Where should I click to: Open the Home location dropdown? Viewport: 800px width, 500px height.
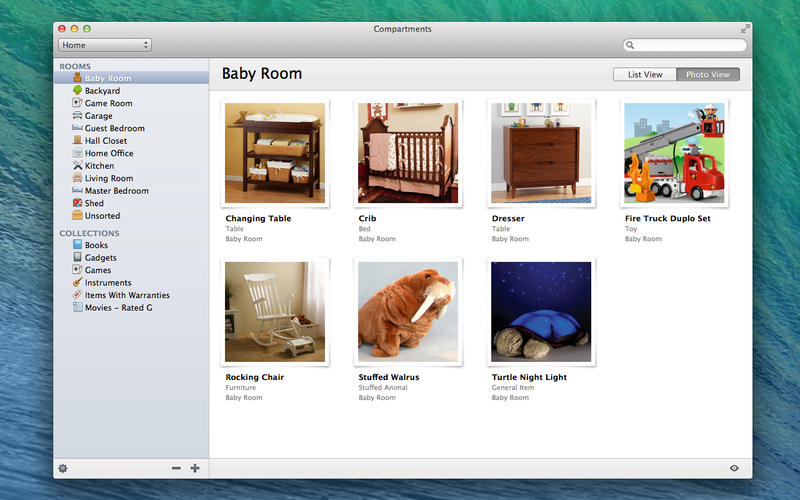(105, 45)
